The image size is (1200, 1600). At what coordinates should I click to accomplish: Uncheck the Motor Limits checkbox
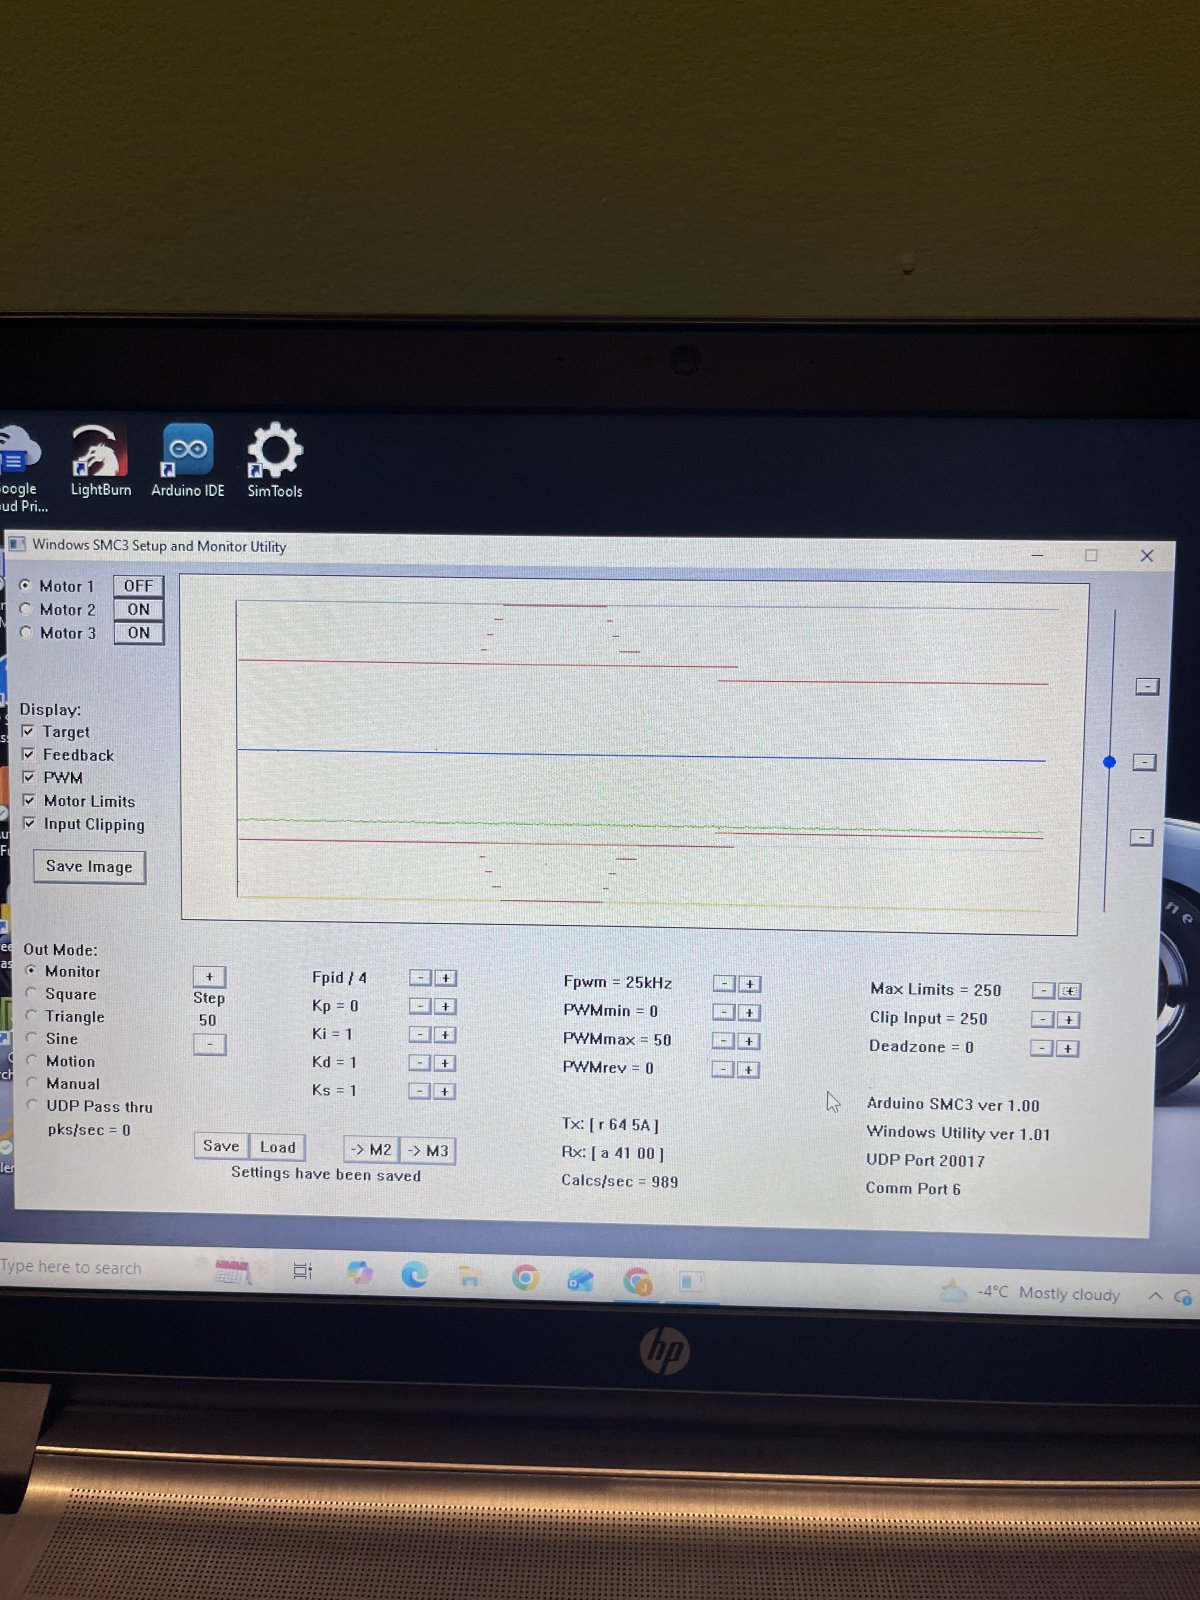point(29,800)
